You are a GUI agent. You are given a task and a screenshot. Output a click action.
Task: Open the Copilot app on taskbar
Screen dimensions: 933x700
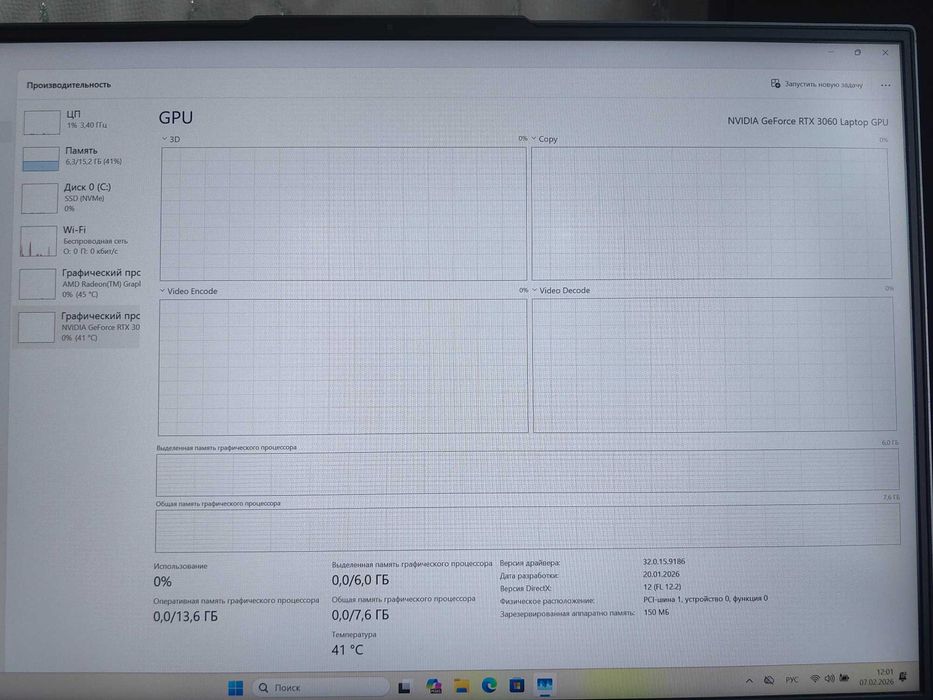pos(434,686)
